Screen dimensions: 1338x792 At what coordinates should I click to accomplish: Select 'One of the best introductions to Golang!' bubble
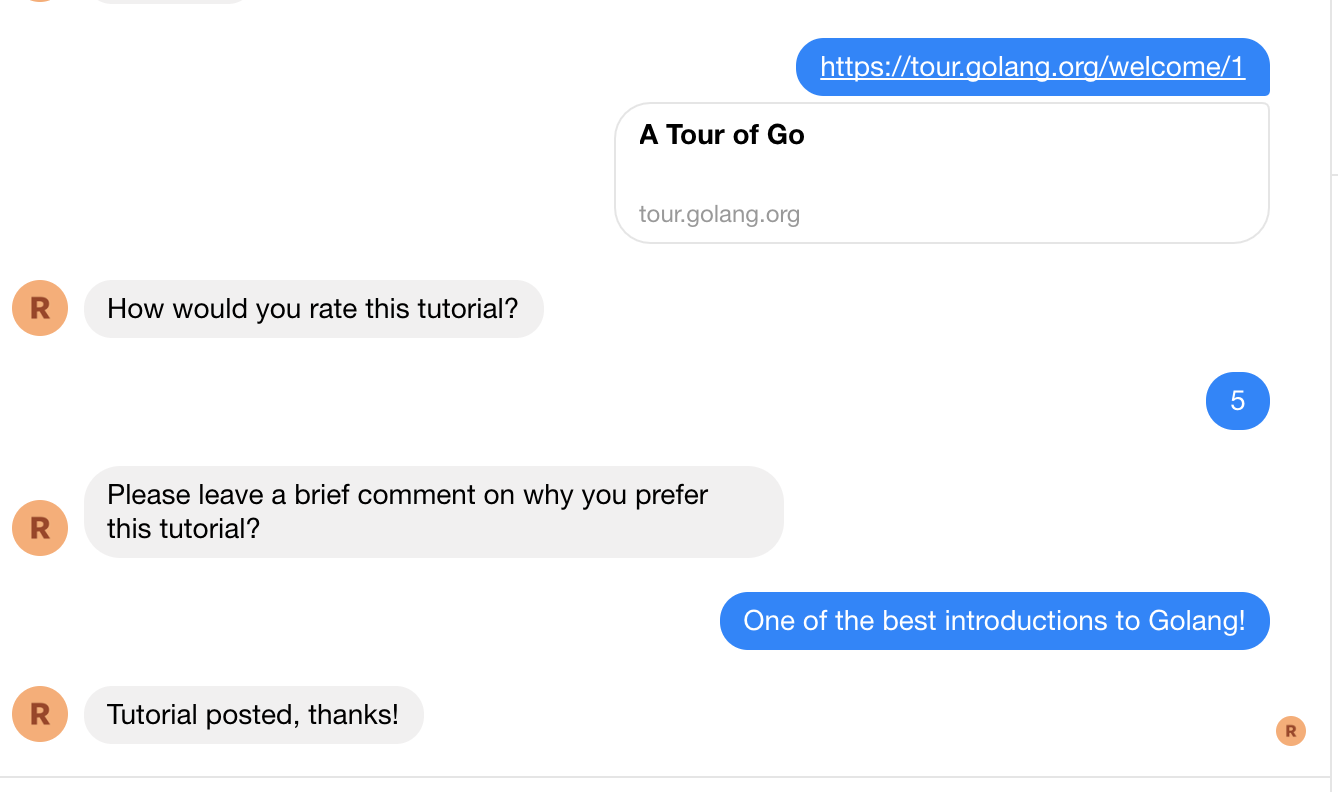coord(994,621)
